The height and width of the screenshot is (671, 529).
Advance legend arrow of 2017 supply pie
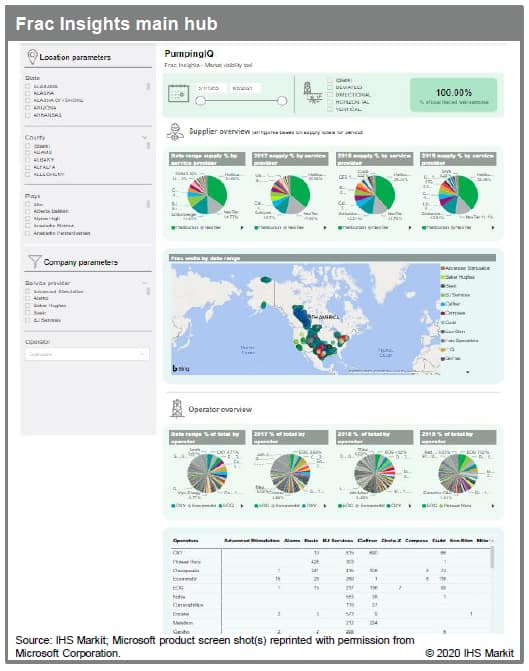pos(325,228)
